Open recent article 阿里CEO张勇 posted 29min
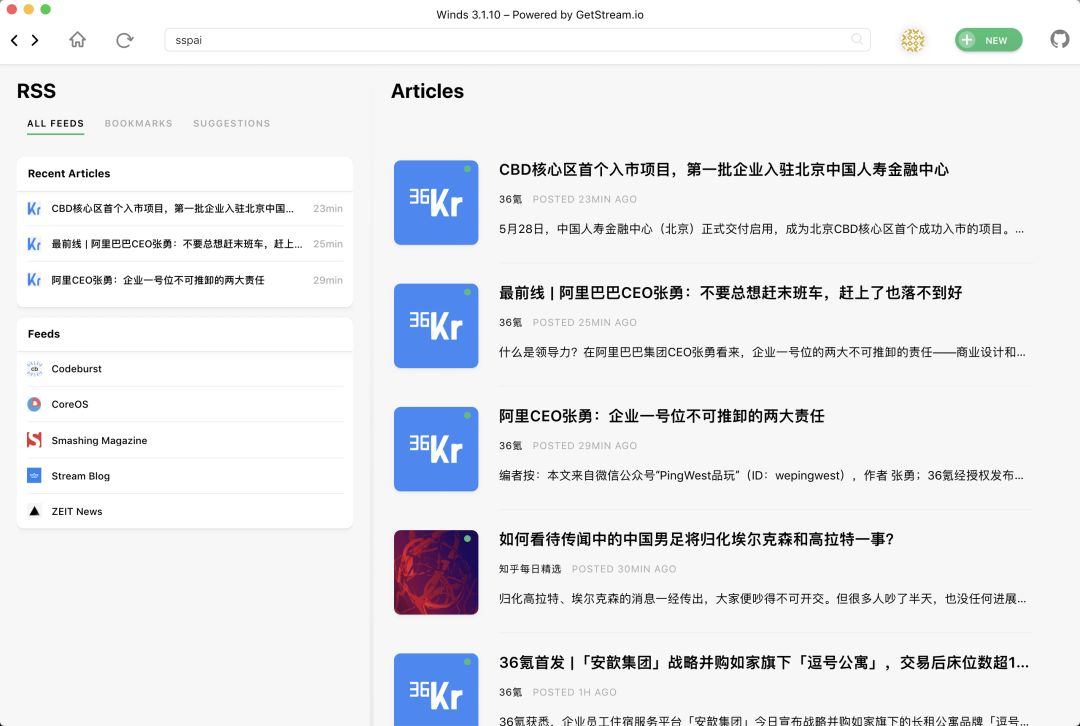 185,280
